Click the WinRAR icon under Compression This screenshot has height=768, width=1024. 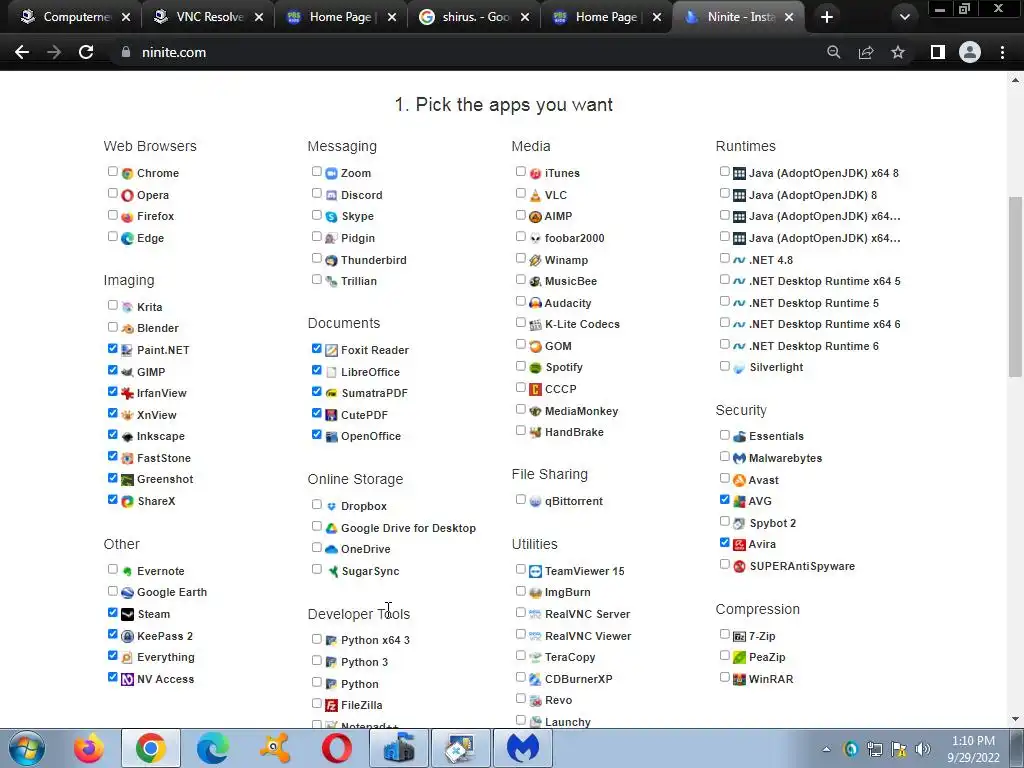click(x=739, y=679)
